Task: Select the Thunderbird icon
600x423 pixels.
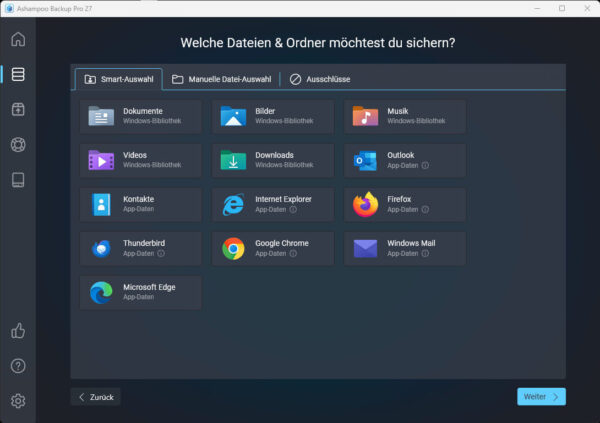Action: pos(101,248)
